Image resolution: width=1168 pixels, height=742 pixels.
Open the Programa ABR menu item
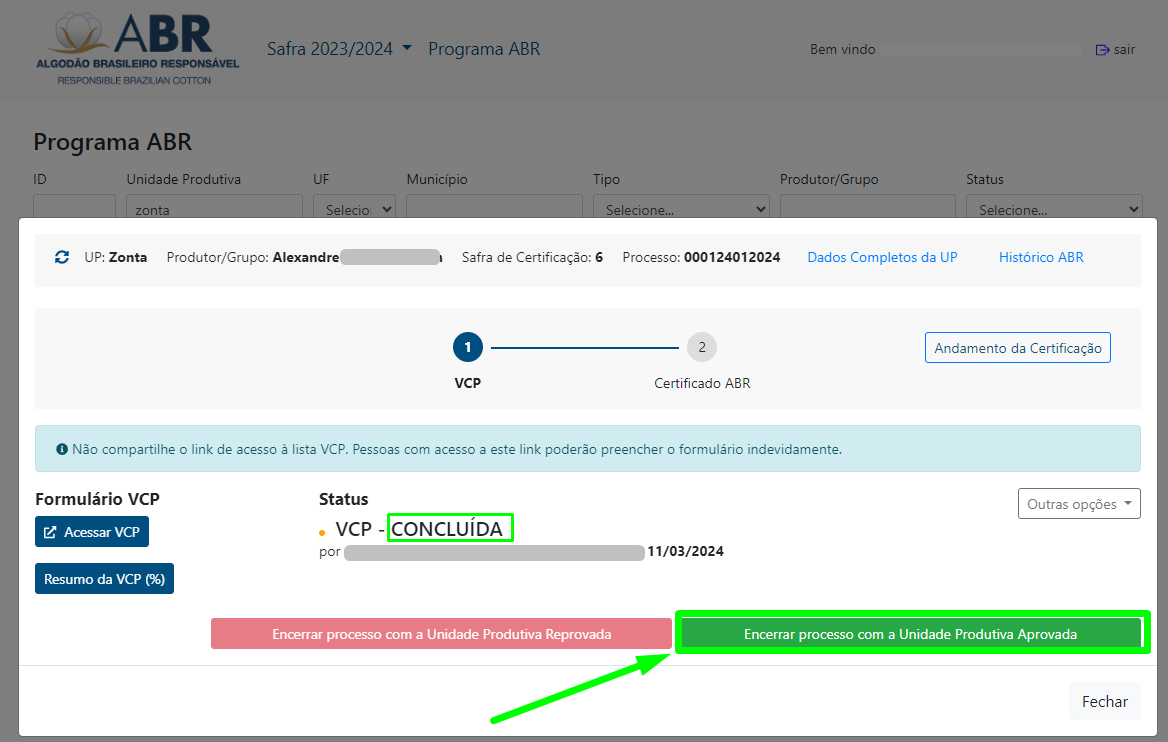point(484,49)
